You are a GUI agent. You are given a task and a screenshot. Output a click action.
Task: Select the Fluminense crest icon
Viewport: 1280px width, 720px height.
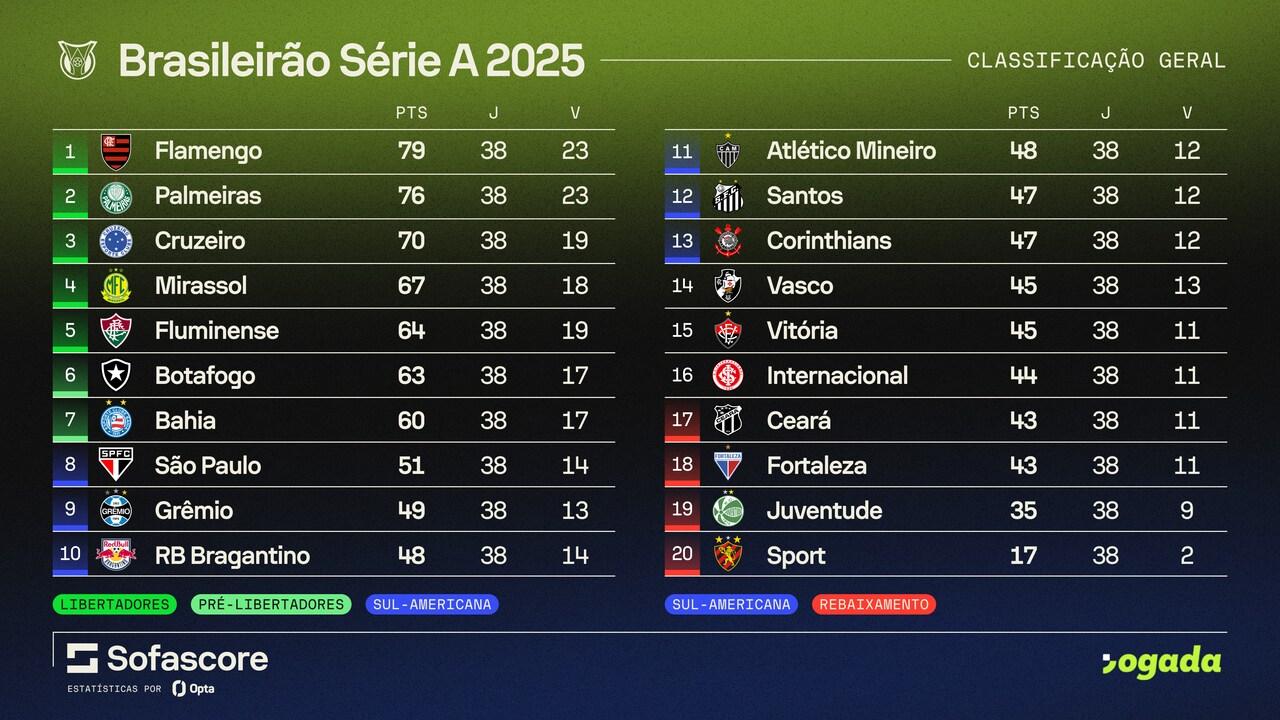pos(116,331)
